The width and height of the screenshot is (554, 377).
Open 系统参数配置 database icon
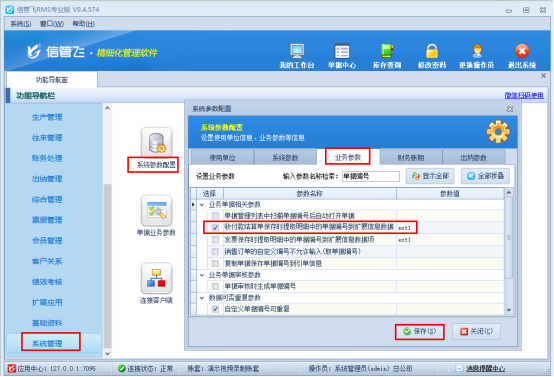[x=157, y=142]
